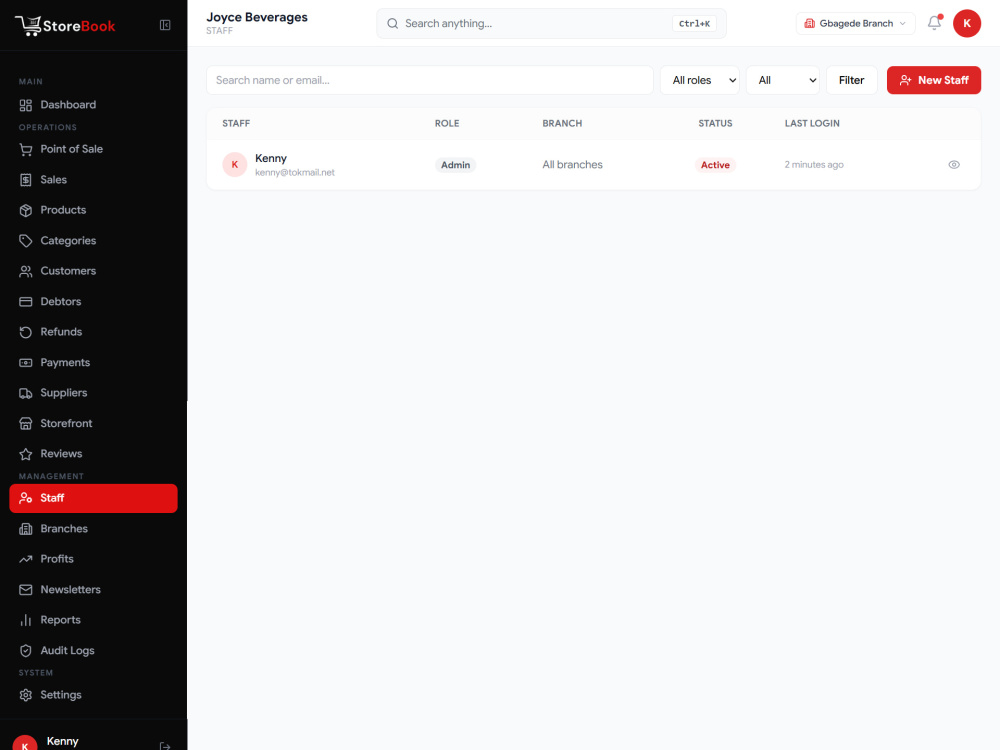Open the All roles dropdown
Viewport: 1000px width, 750px height.
[700, 80]
